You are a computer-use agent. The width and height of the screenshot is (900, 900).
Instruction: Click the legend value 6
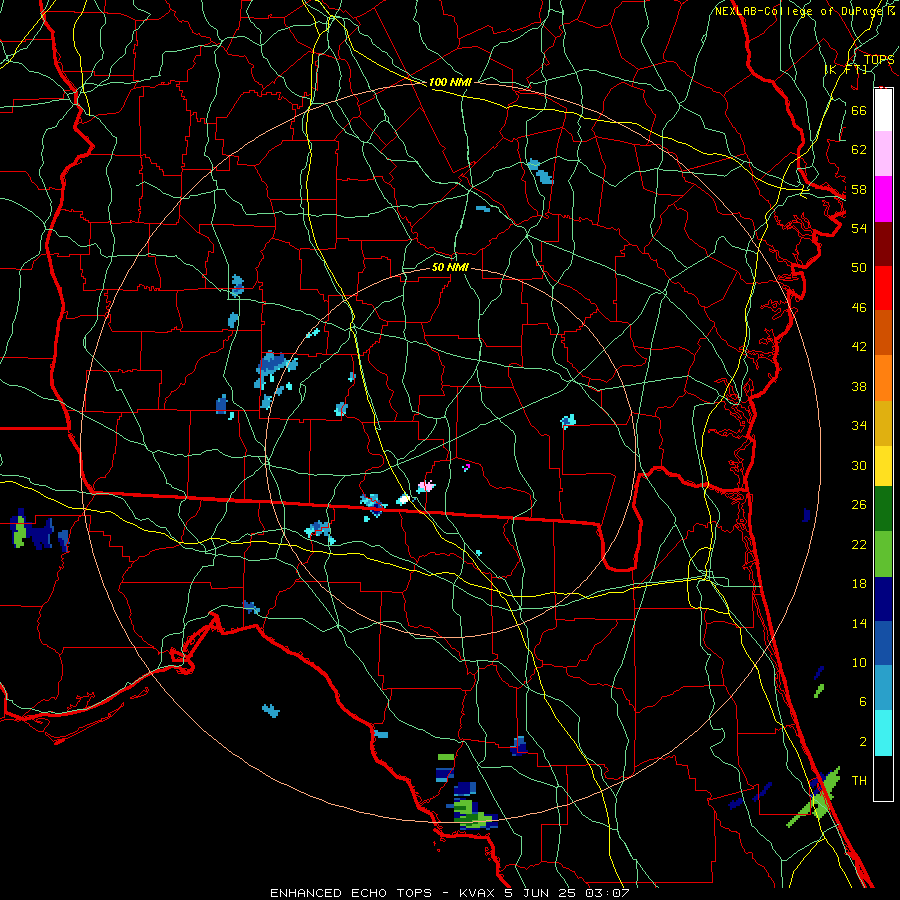tap(862, 702)
